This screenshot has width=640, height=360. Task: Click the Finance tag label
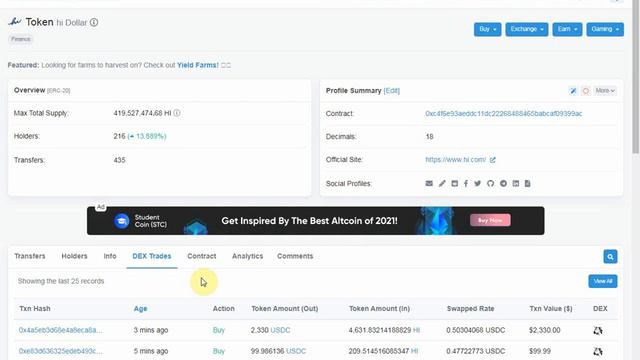[21, 39]
